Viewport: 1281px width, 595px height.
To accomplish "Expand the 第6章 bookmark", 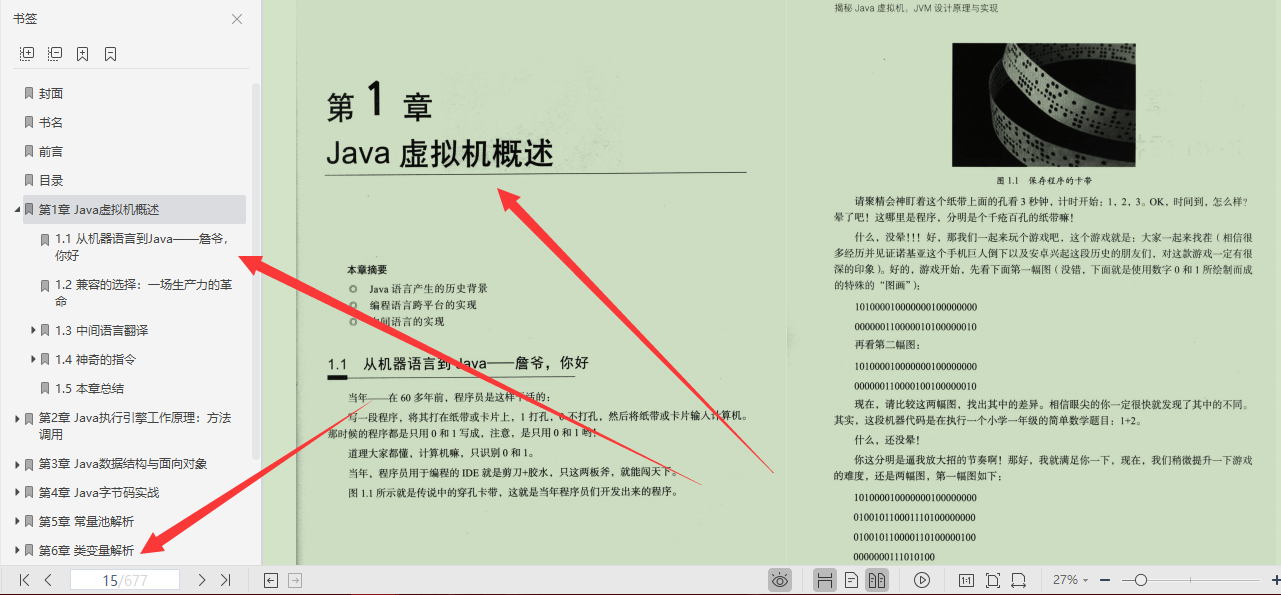I will pos(17,550).
